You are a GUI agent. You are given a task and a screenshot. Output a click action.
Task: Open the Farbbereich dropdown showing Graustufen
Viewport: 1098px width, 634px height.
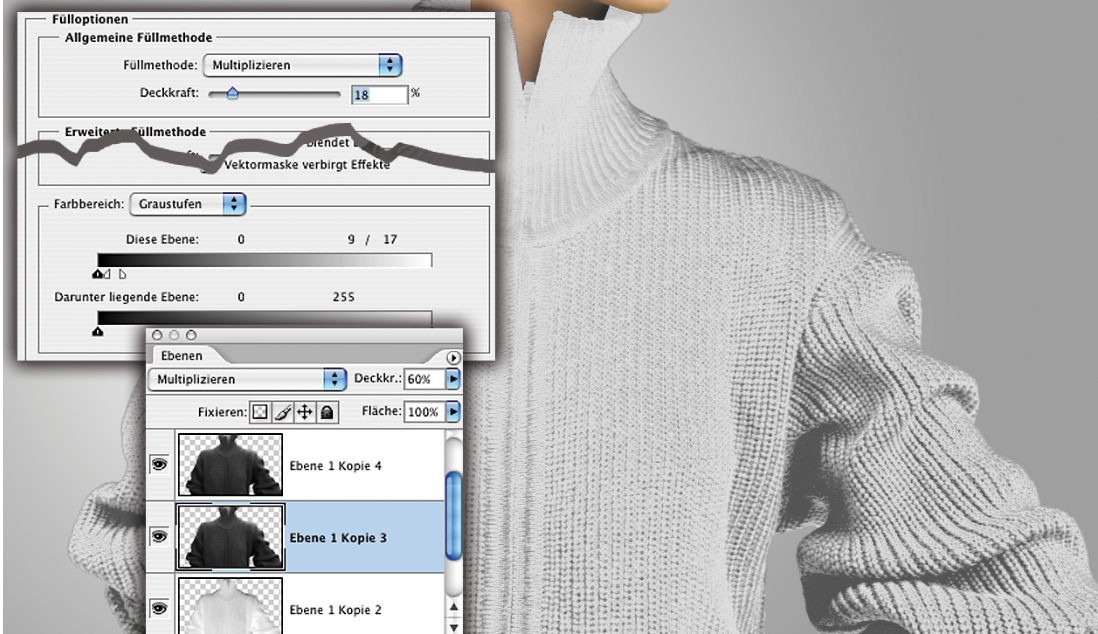(188, 204)
